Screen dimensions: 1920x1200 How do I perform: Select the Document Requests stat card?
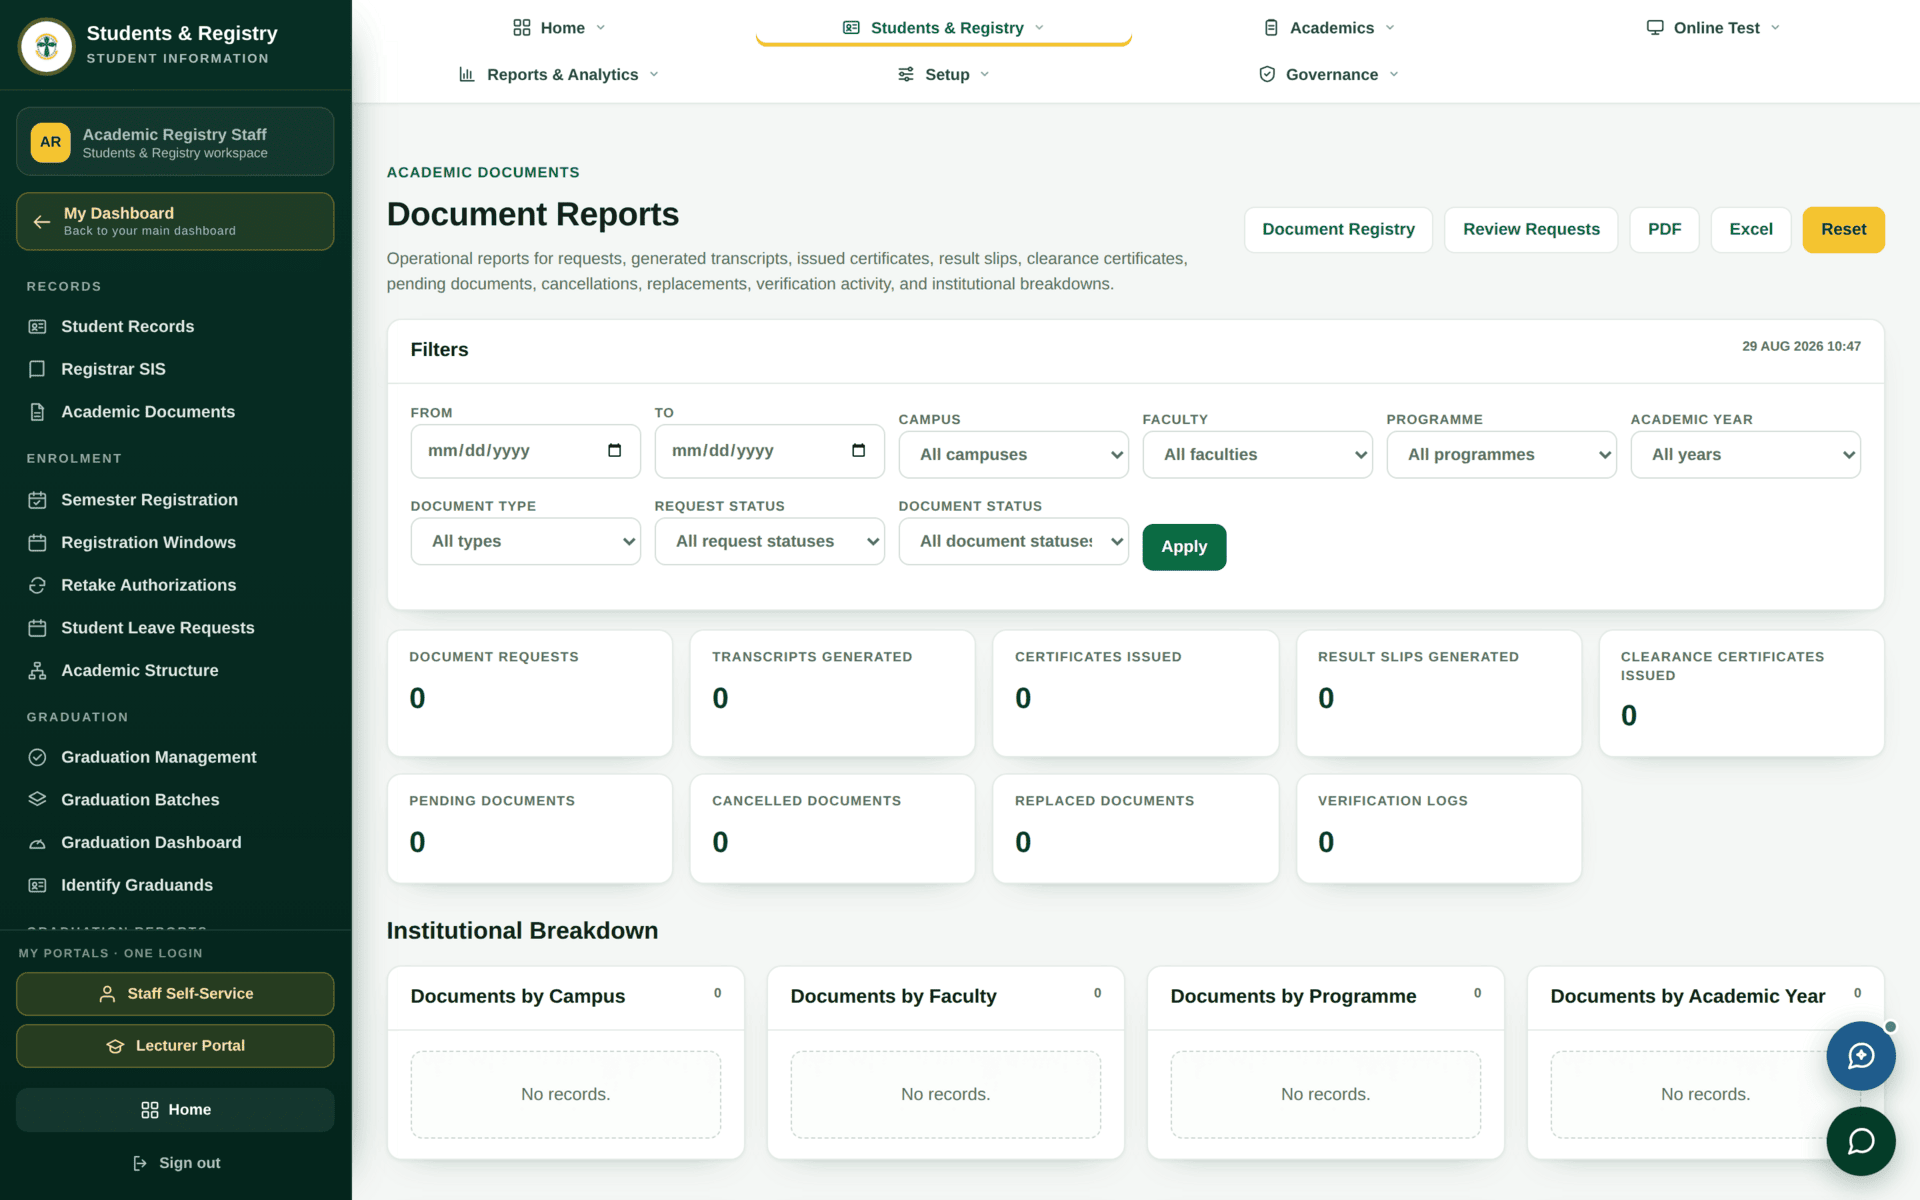point(529,693)
